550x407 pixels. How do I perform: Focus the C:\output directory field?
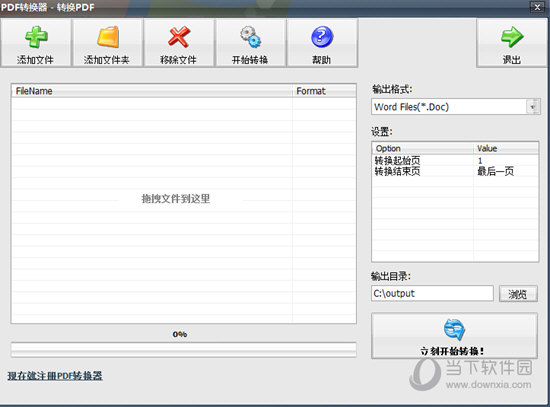[x=432, y=293]
